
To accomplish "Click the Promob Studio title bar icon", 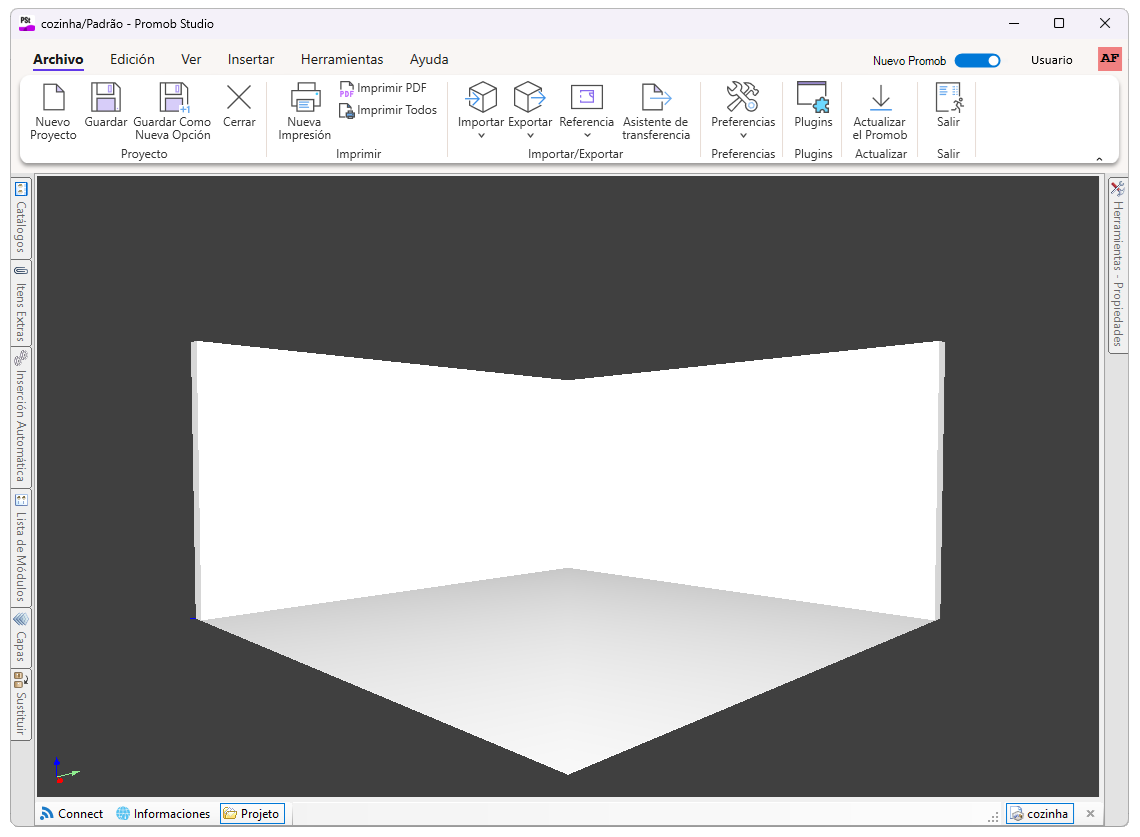I will click(27, 23).
